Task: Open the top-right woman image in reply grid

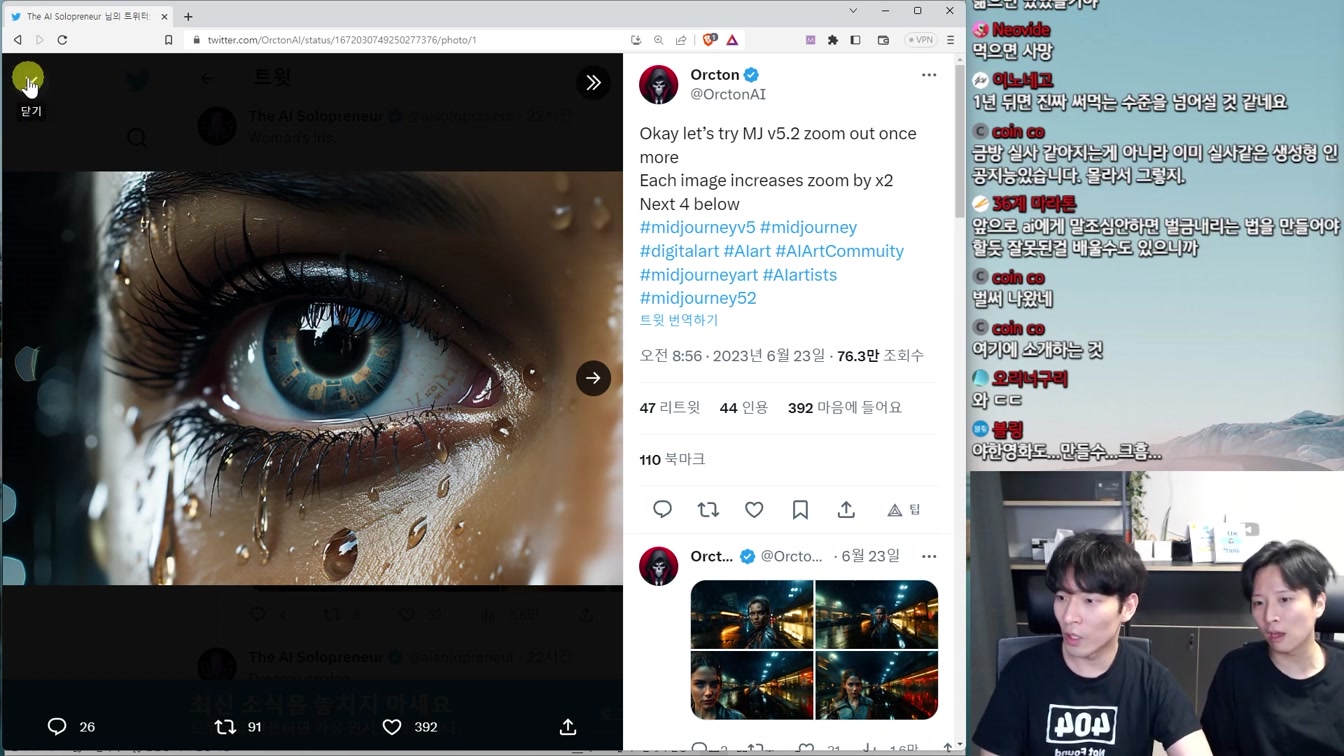Action: tap(877, 614)
